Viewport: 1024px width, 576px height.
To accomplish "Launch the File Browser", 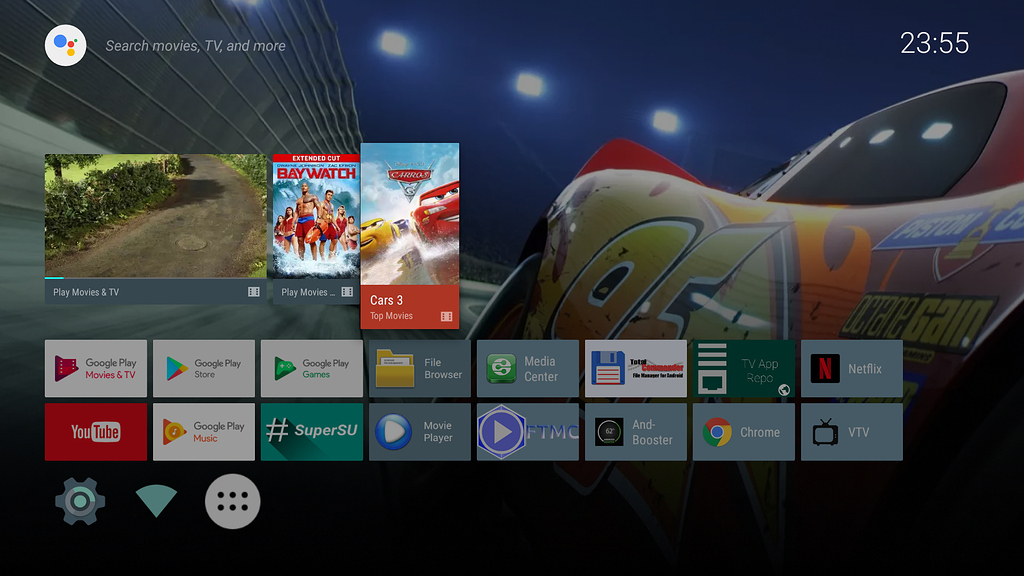I will 419,368.
